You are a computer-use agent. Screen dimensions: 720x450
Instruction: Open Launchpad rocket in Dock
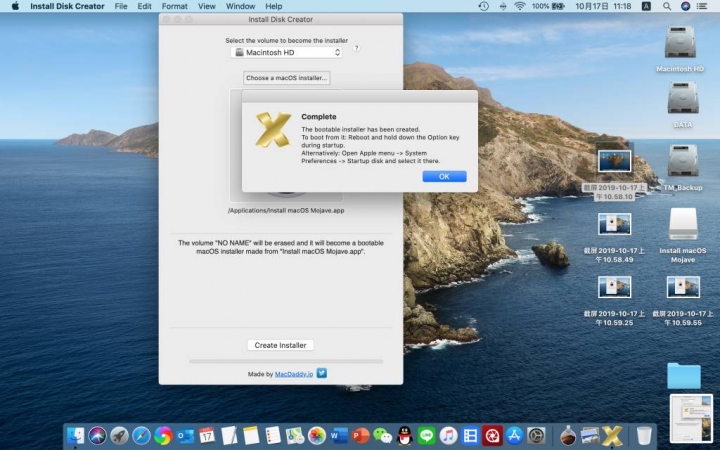click(x=119, y=435)
